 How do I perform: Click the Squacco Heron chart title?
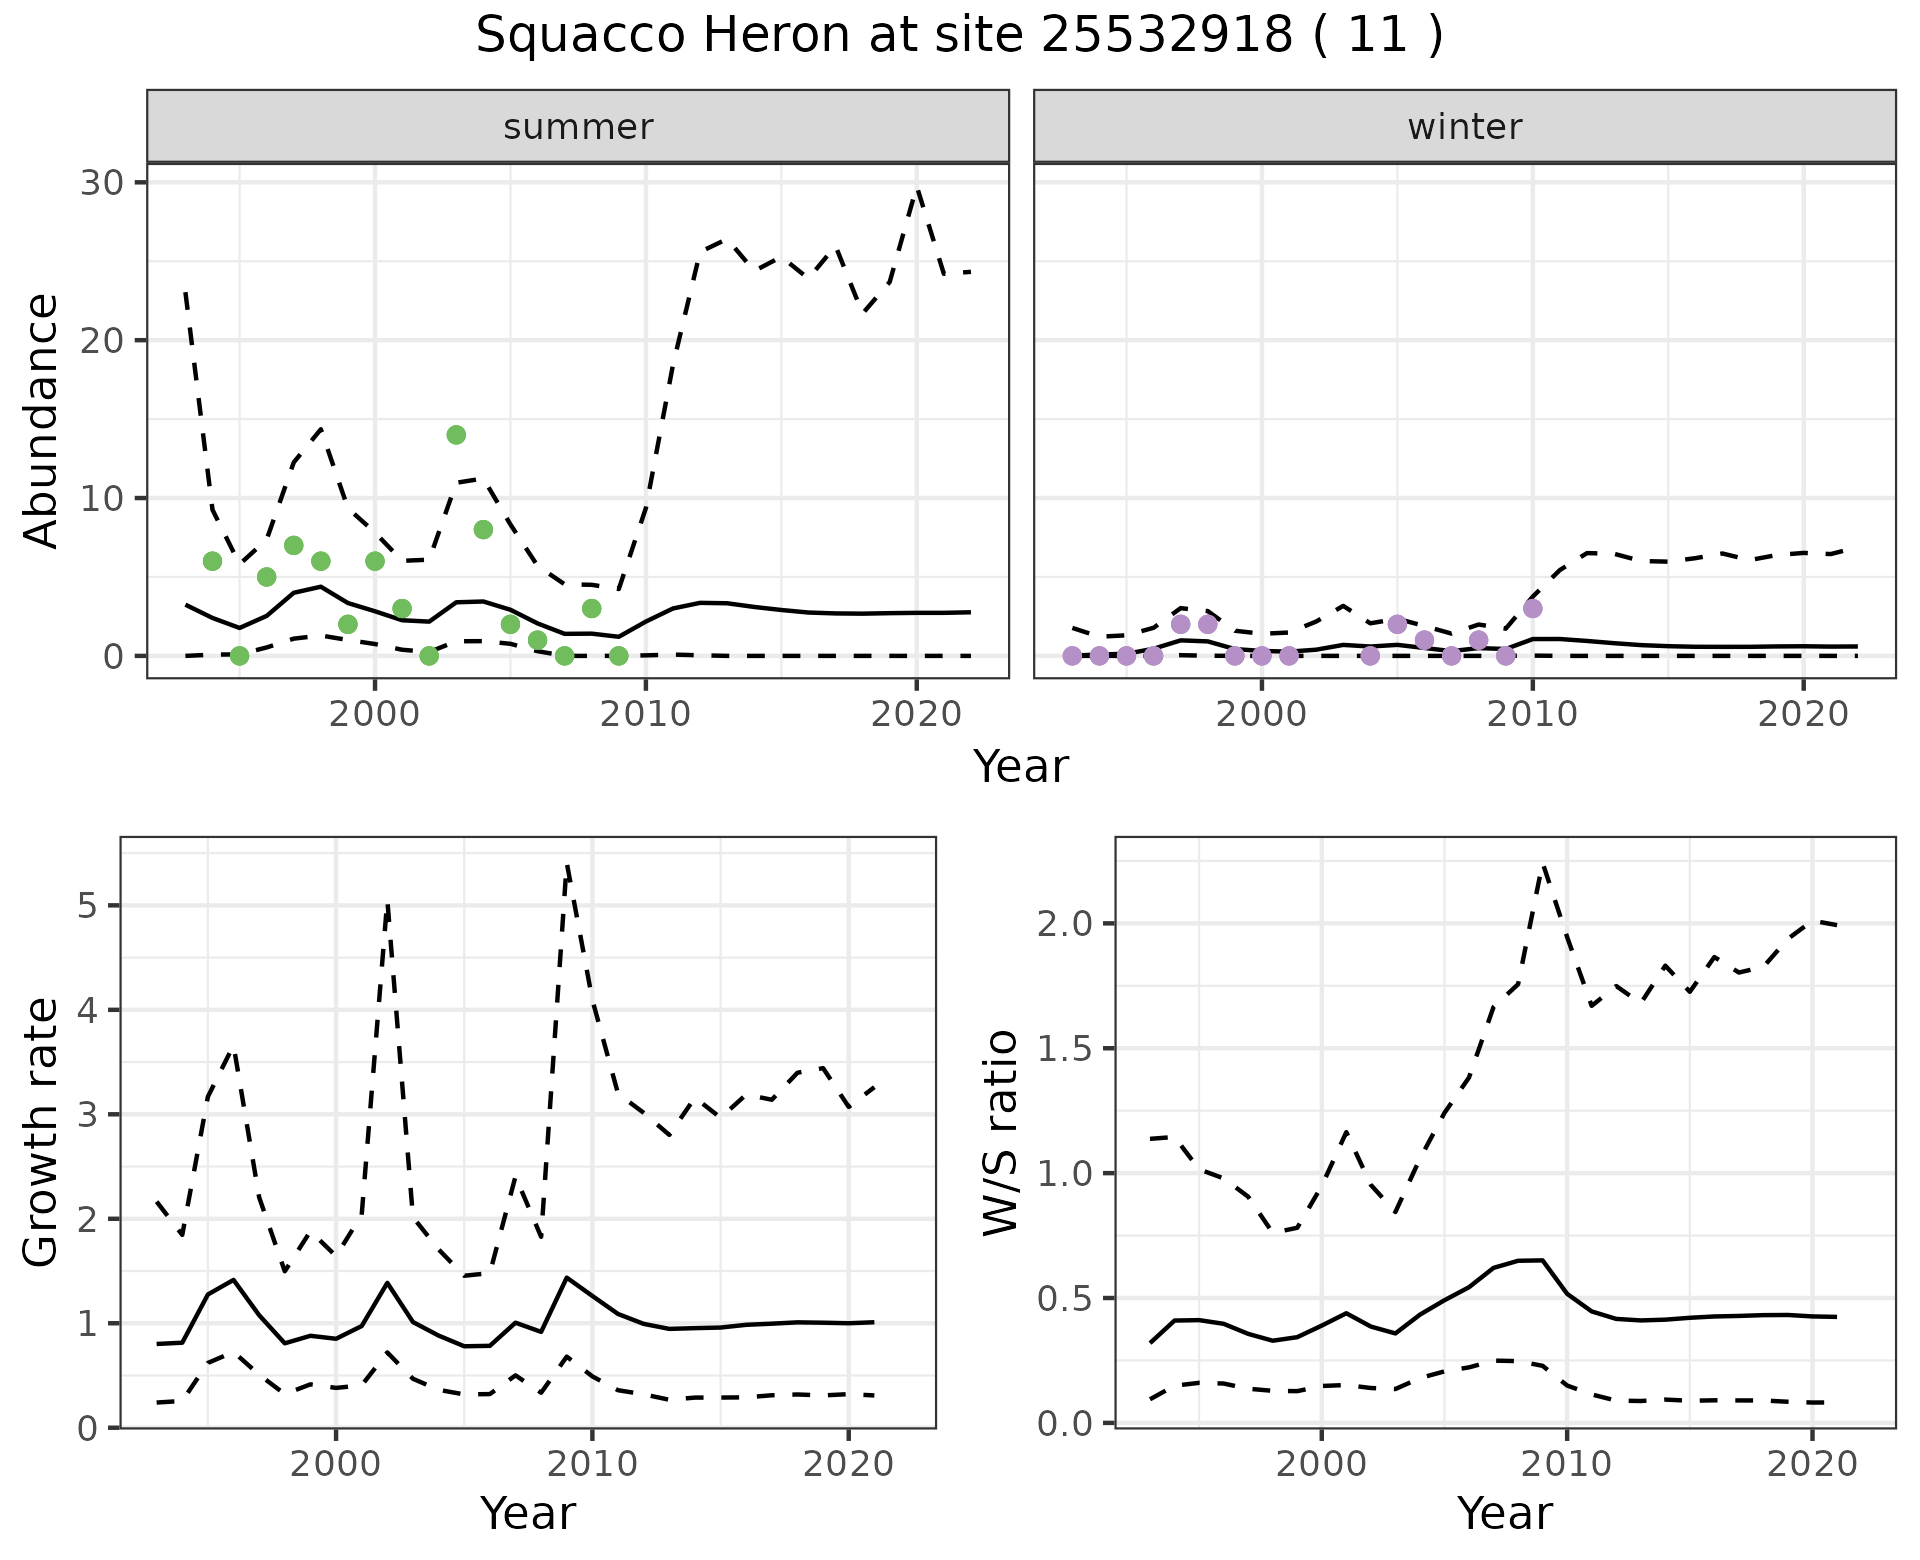click(x=959, y=36)
